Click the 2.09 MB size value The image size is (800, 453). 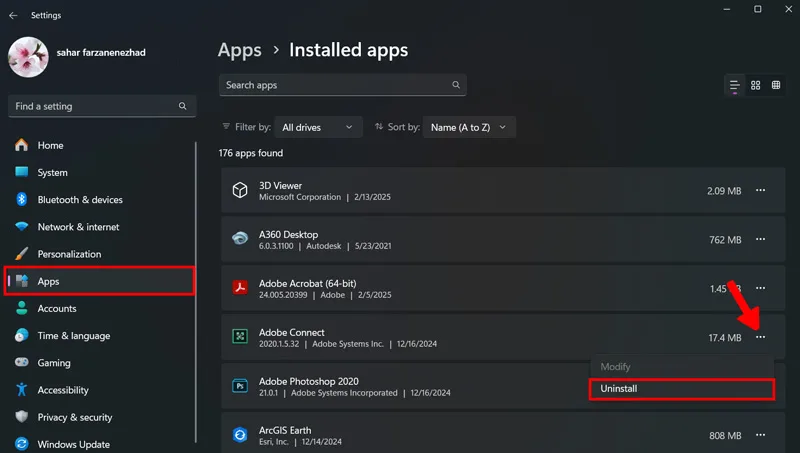[x=724, y=191]
